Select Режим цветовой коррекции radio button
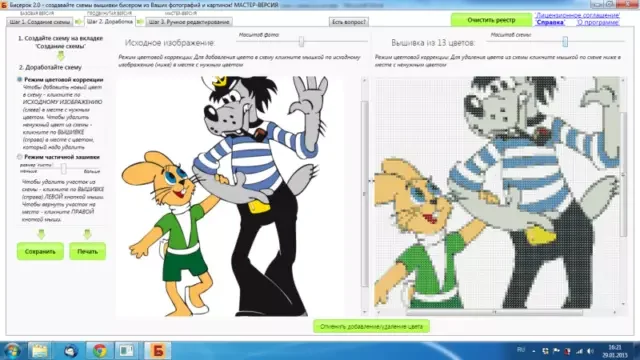640x360 pixels. 19,80
